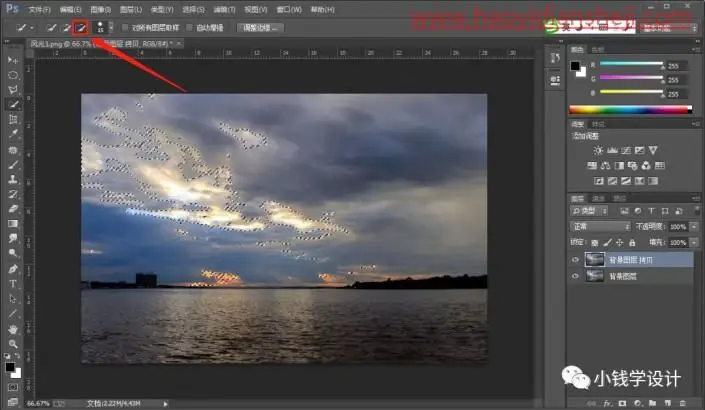The height and width of the screenshot is (410, 705).
Task: Open the status bar info arrow
Action: [165, 404]
